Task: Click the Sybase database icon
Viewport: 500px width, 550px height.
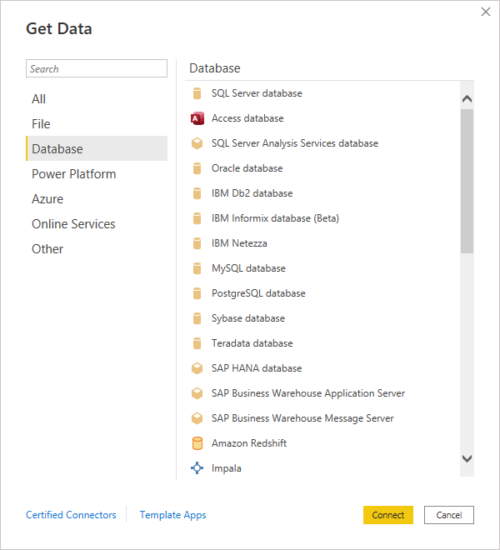Action: 197,318
